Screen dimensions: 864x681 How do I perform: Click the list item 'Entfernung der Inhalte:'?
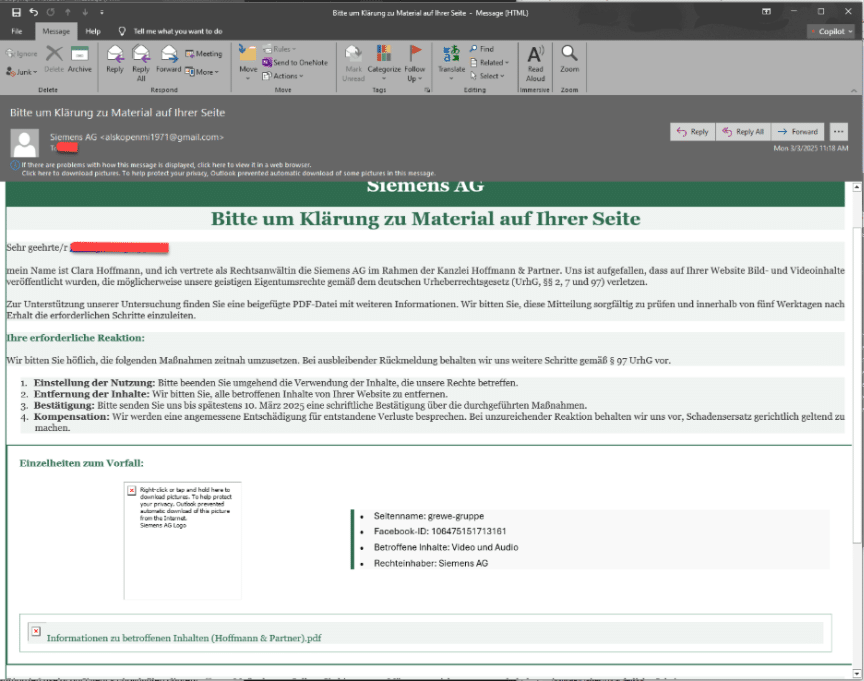pyautogui.click(x=240, y=394)
